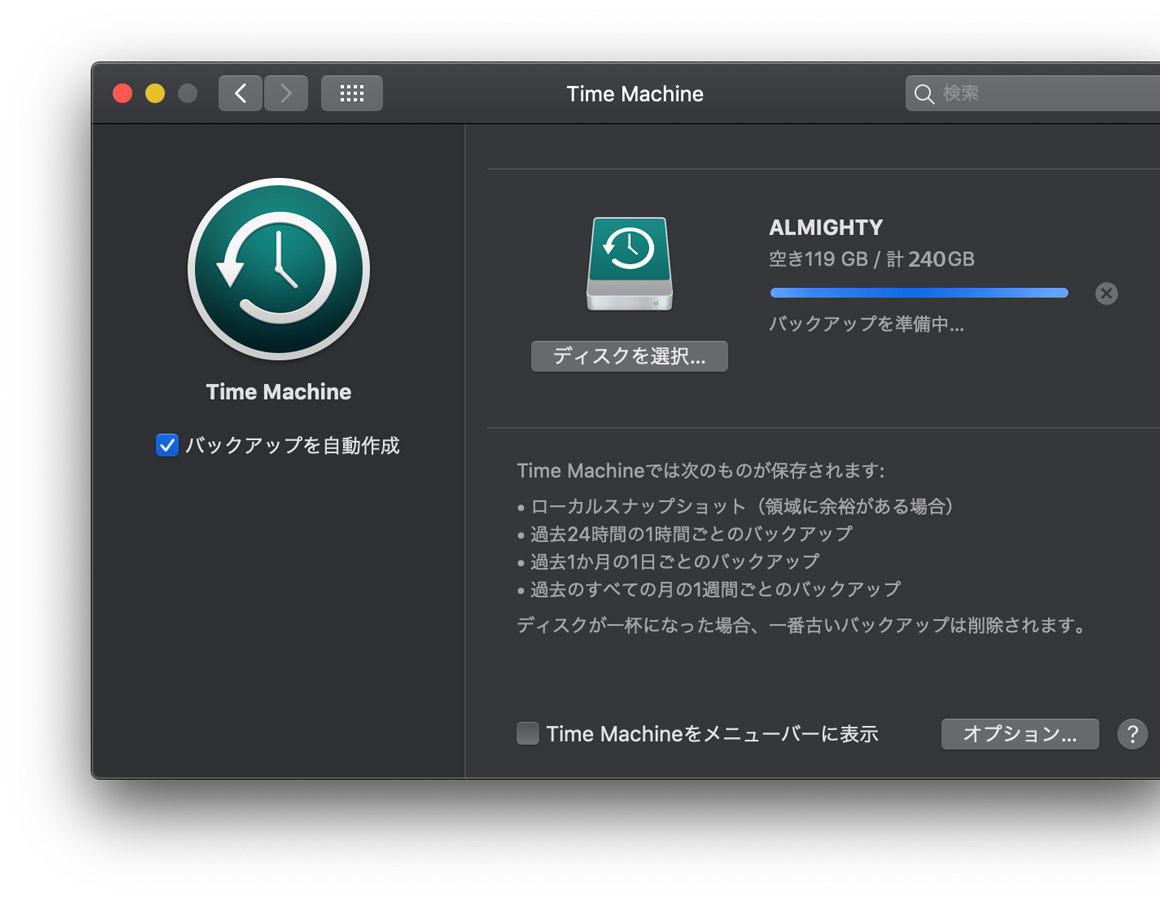Enable Time Machineをメニューバーに表示 checkbox
This screenshot has height=899, width=1160.
[527, 733]
